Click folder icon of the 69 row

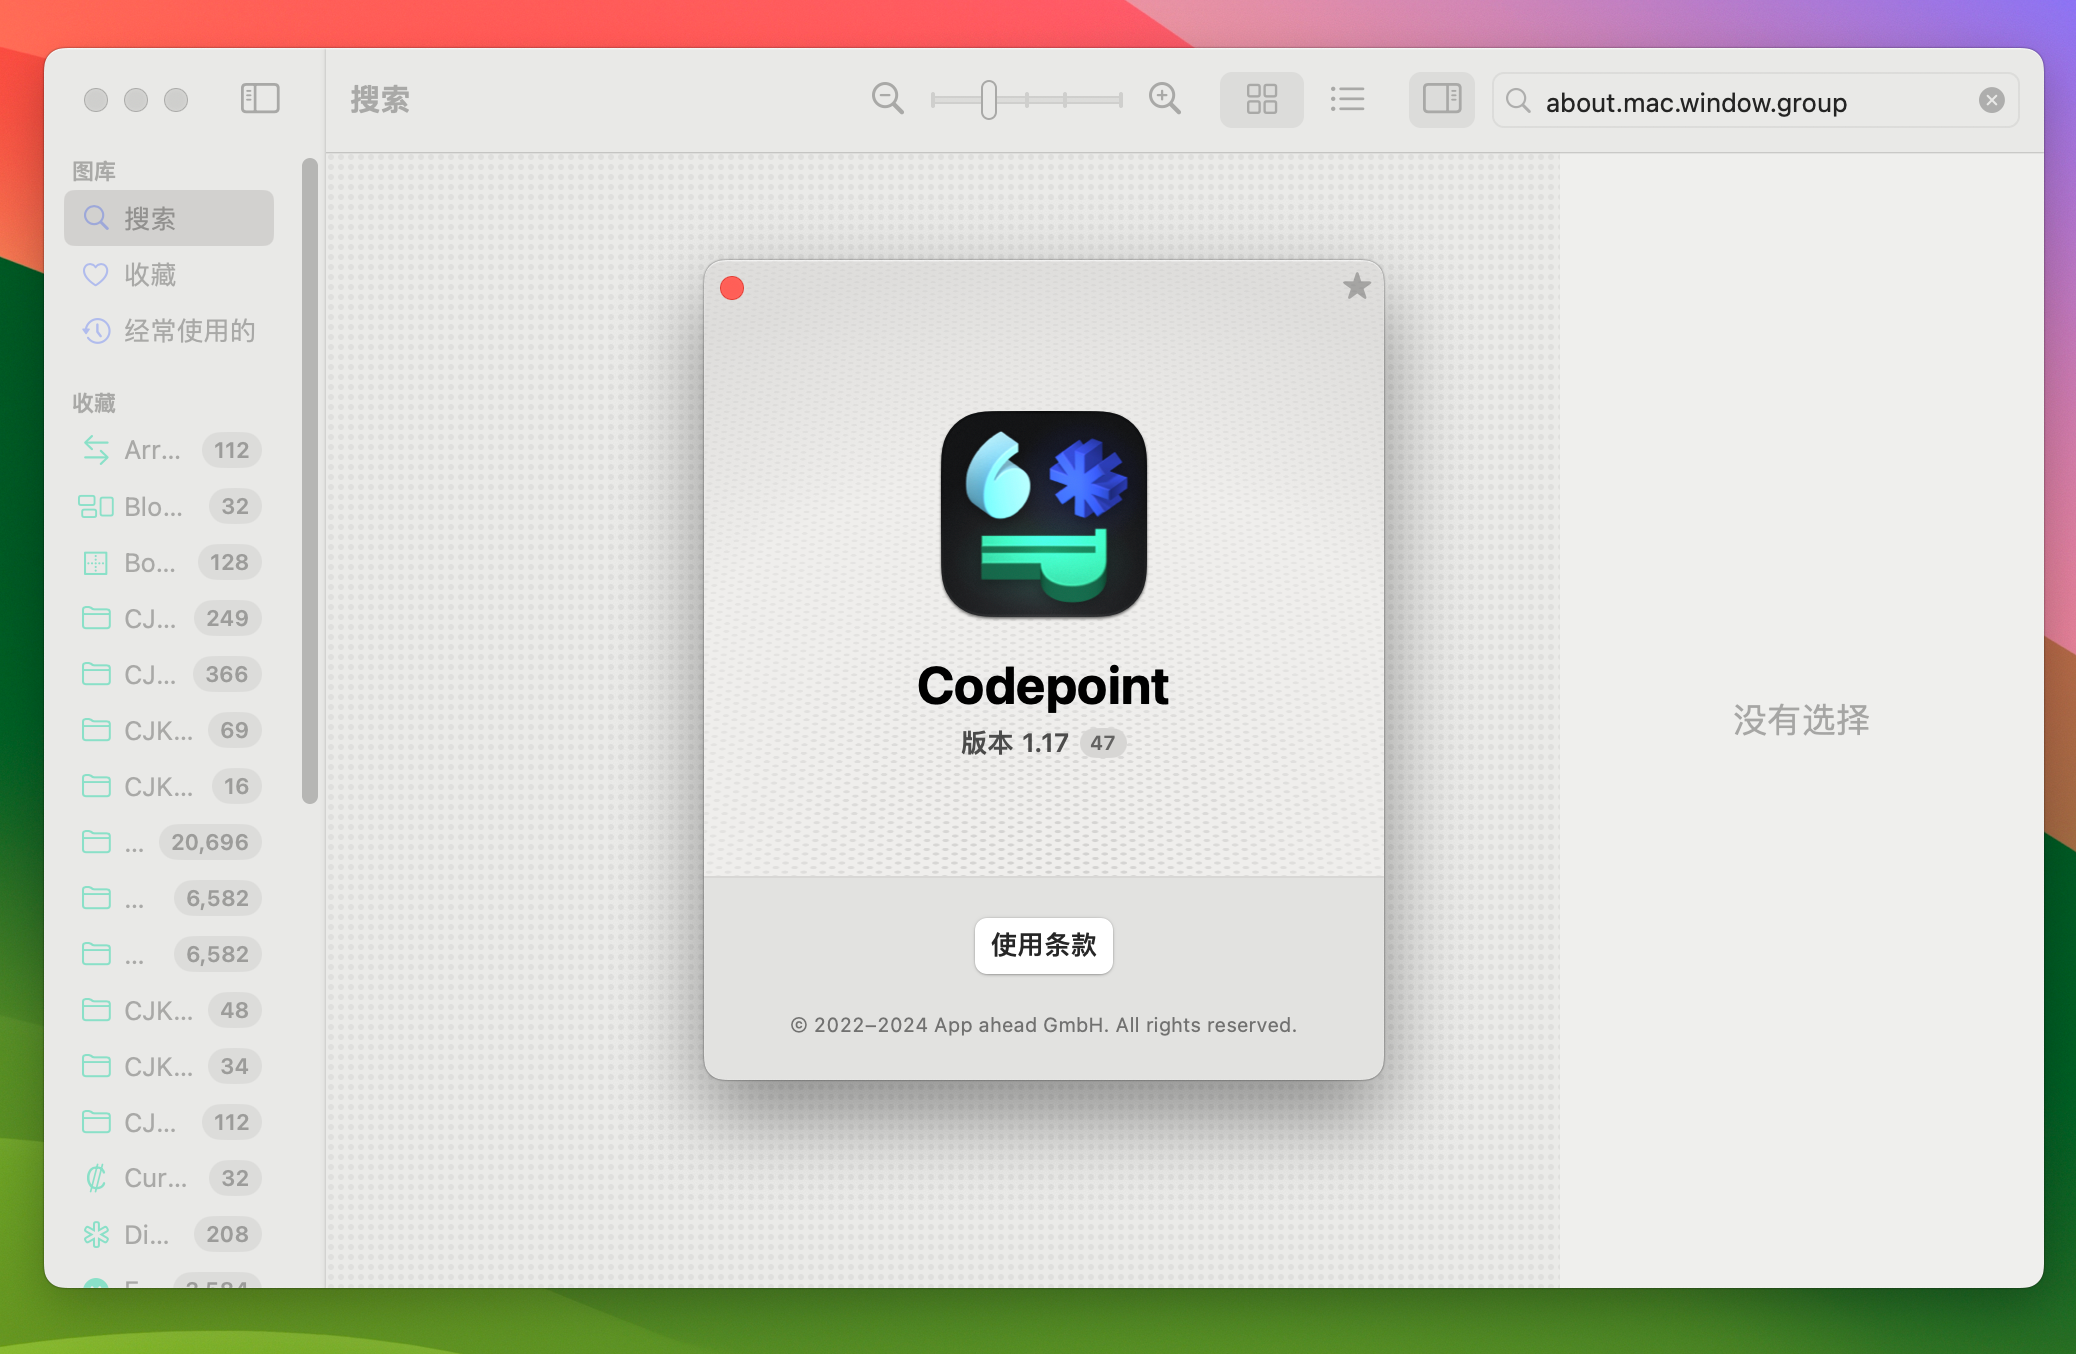[x=96, y=730]
